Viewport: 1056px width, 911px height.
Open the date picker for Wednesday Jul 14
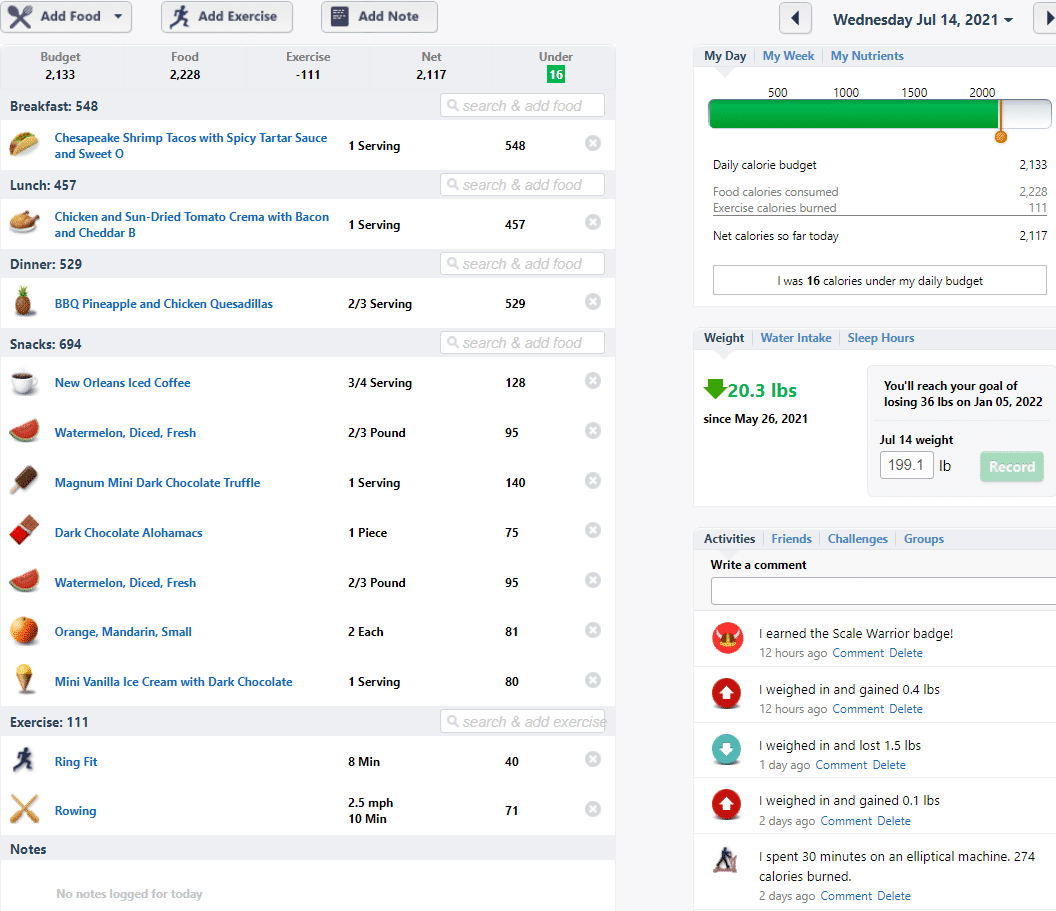click(x=922, y=20)
